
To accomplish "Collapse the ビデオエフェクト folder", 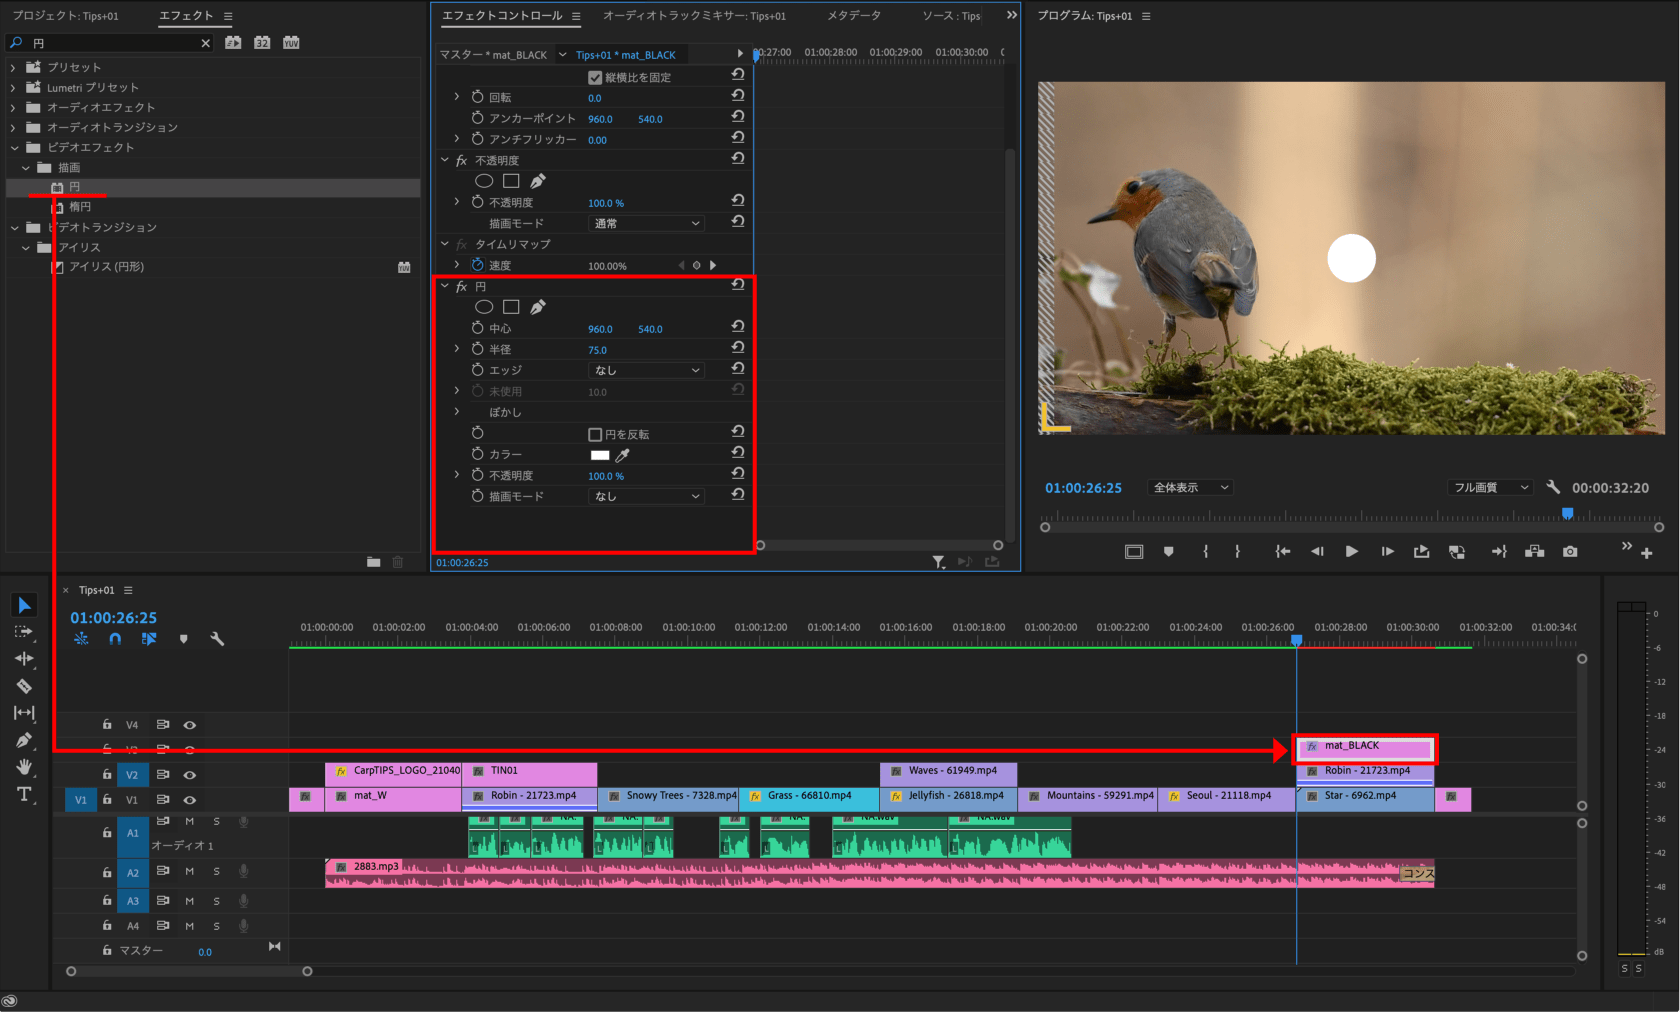I will pos(14,147).
